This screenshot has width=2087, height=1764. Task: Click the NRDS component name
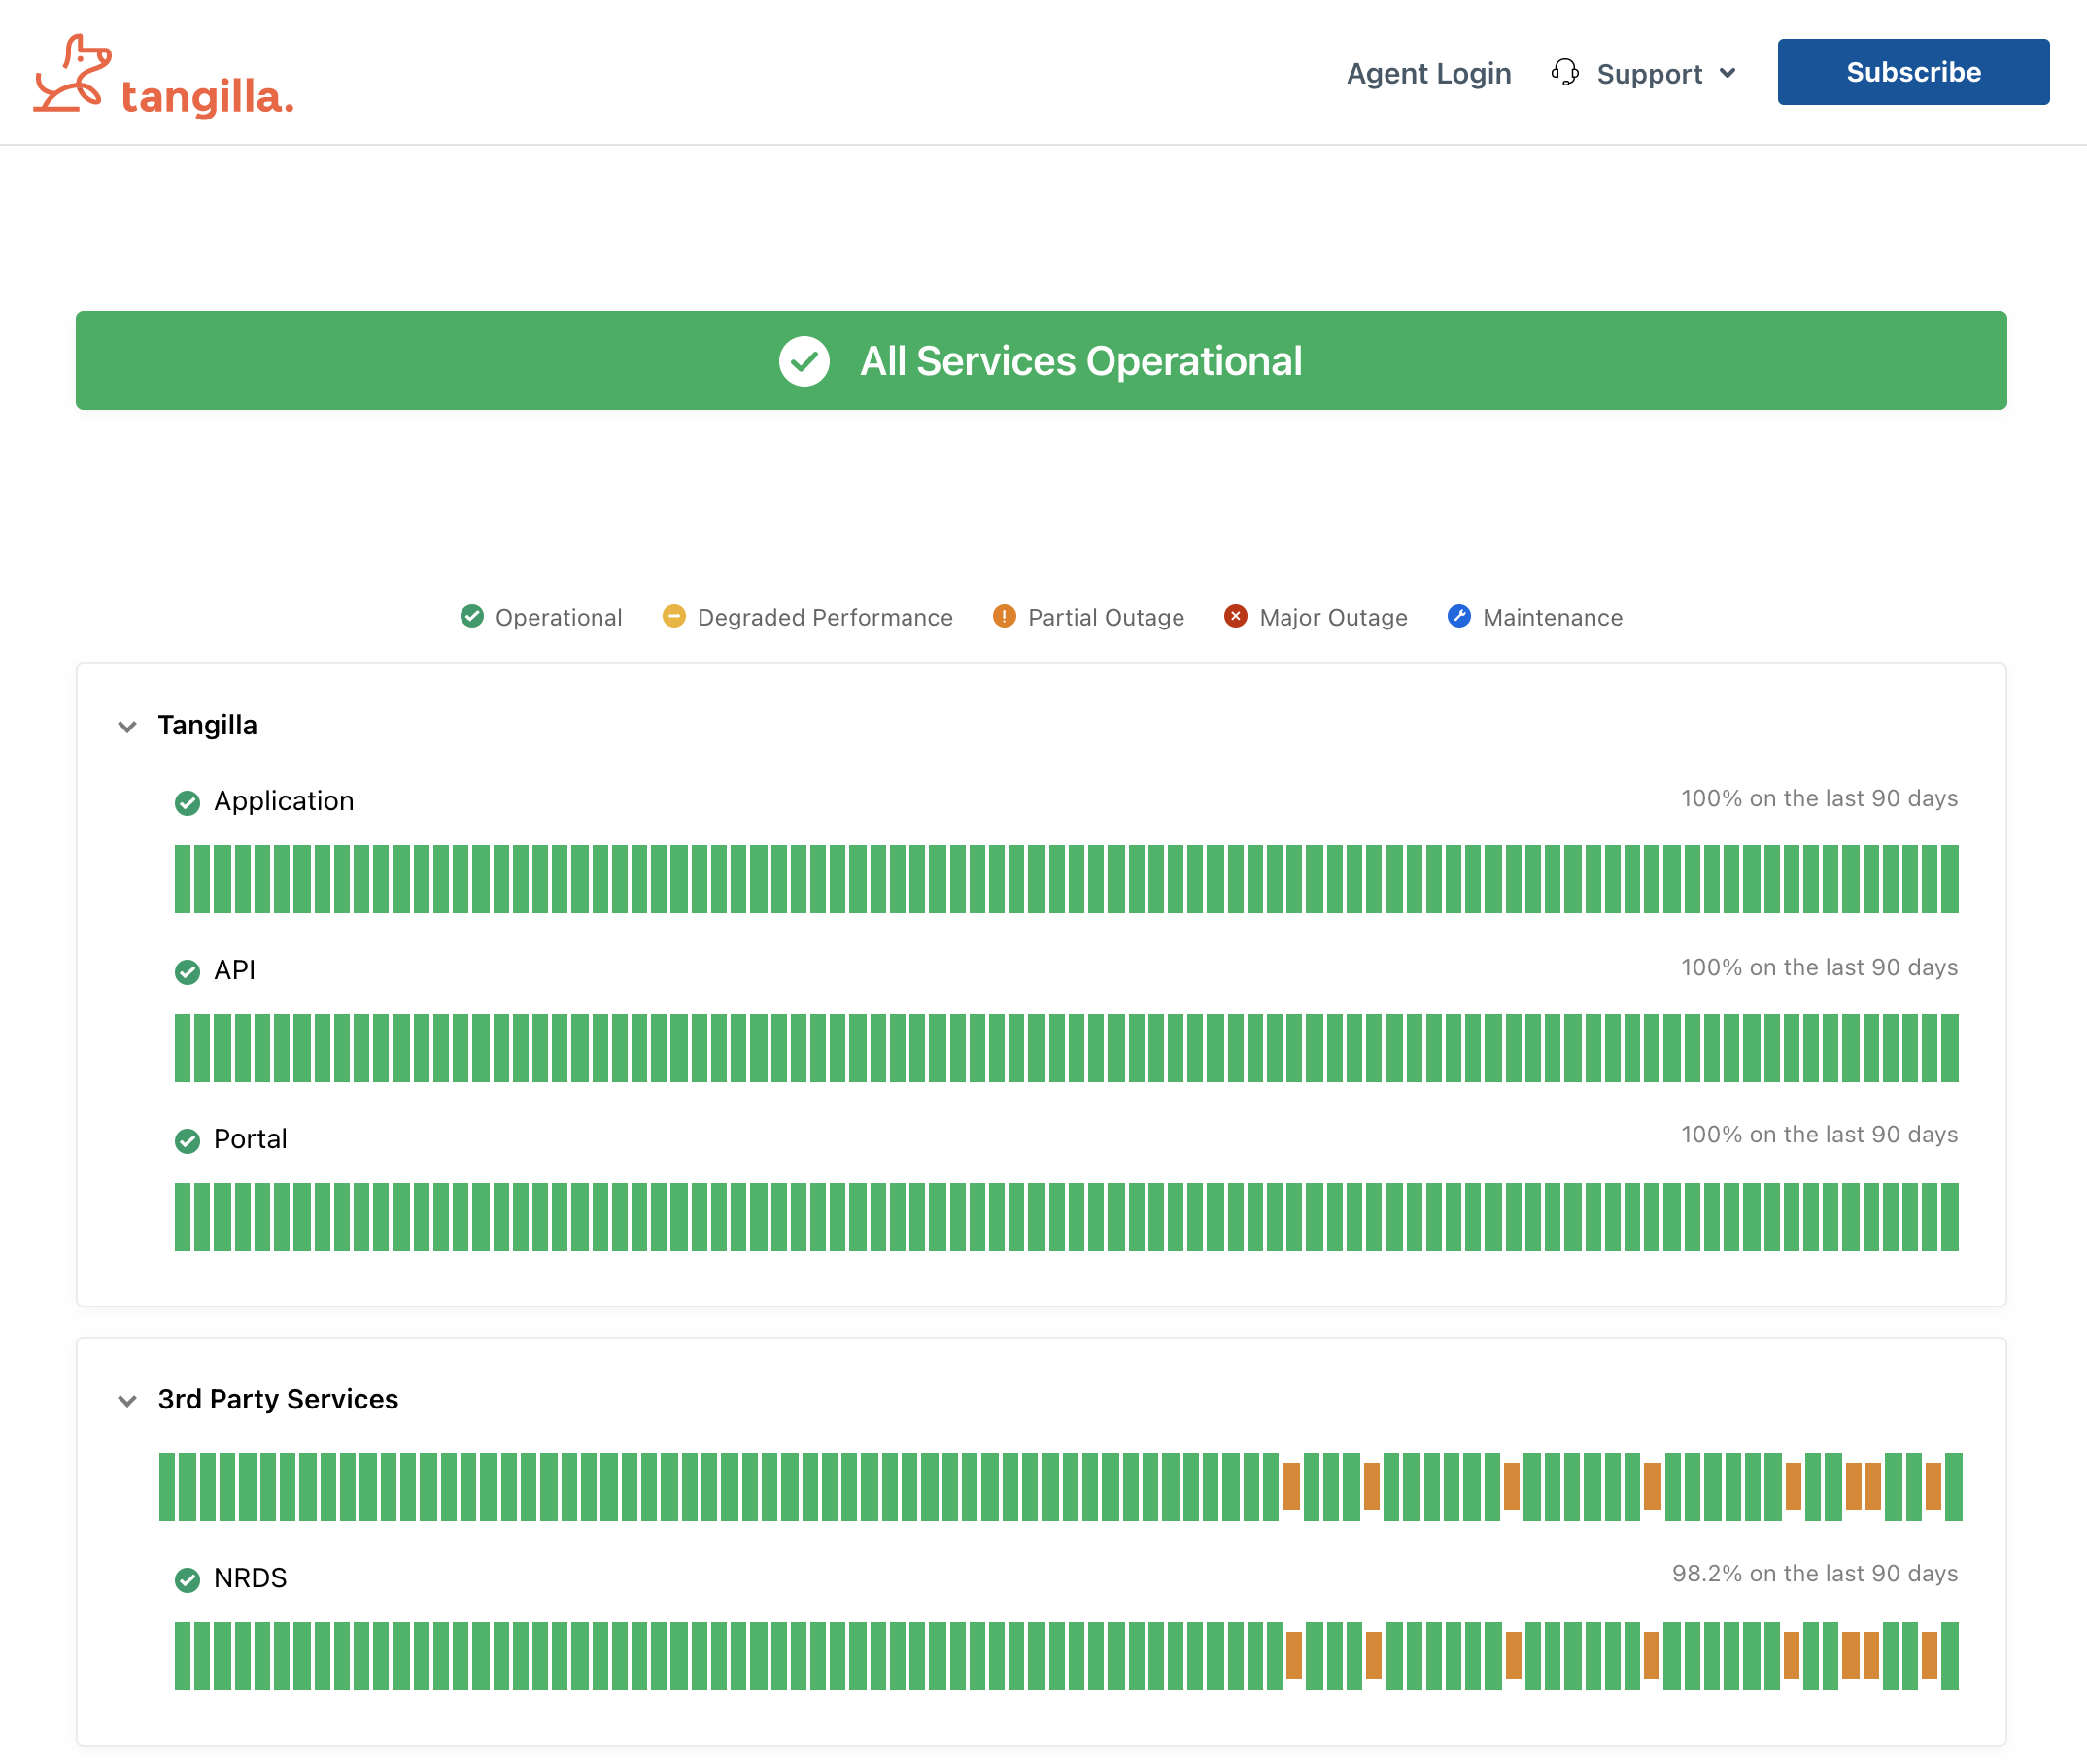tap(250, 1578)
